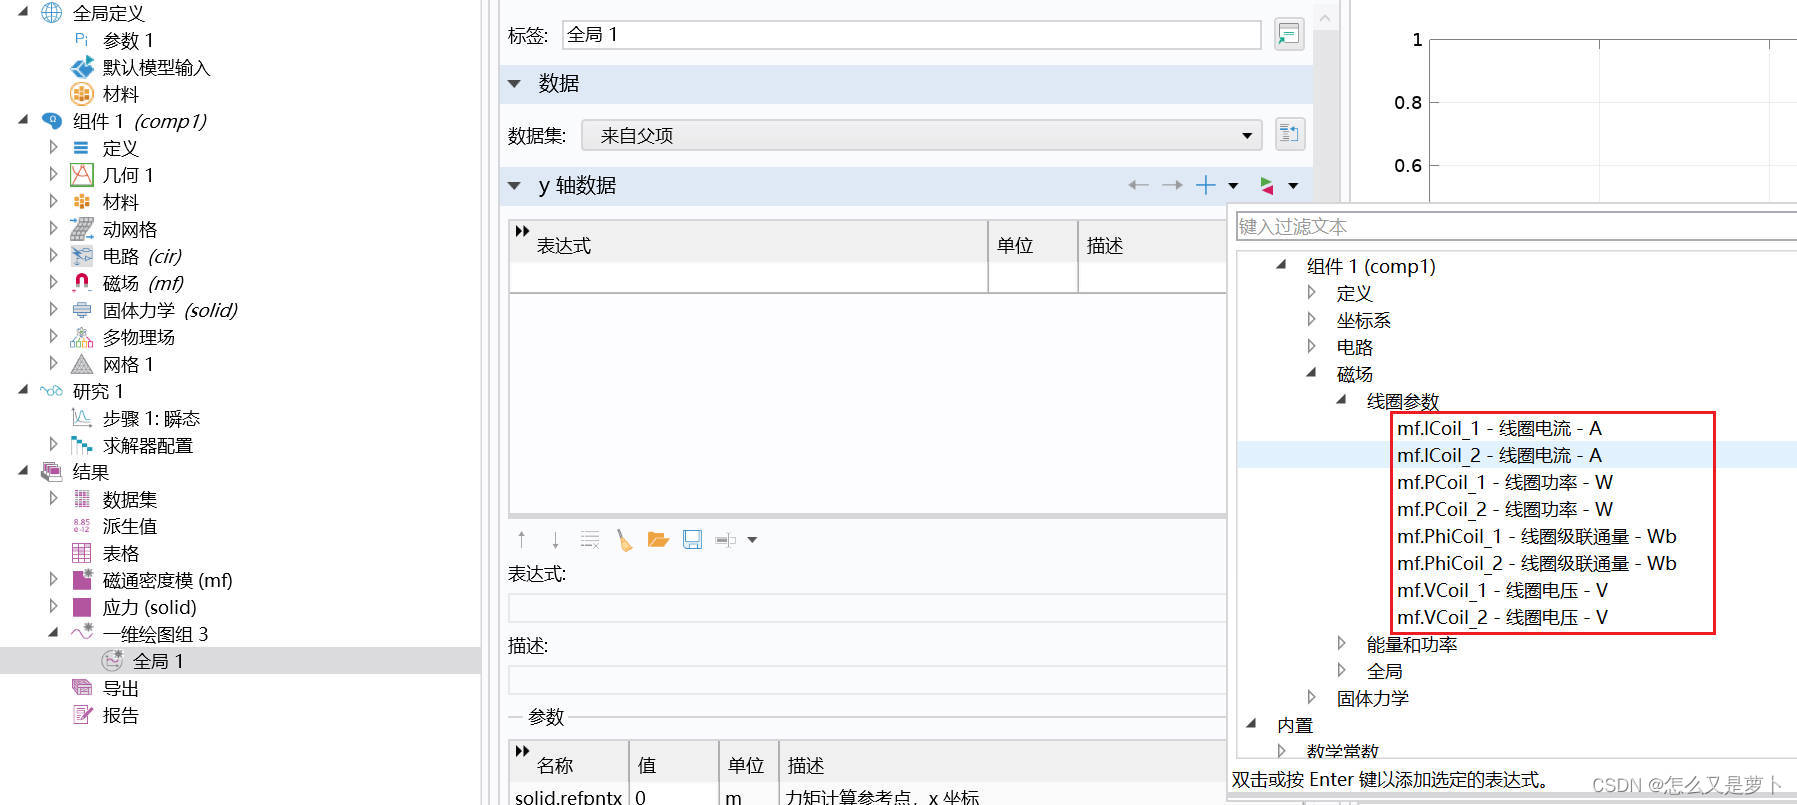Click the 标签 text field
The width and height of the screenshot is (1797, 805).
click(911, 35)
